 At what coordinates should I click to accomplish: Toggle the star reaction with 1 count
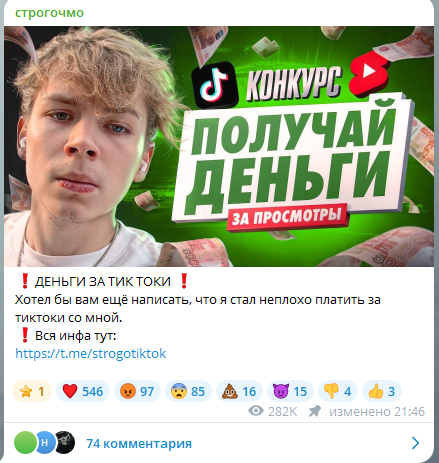click(x=32, y=391)
